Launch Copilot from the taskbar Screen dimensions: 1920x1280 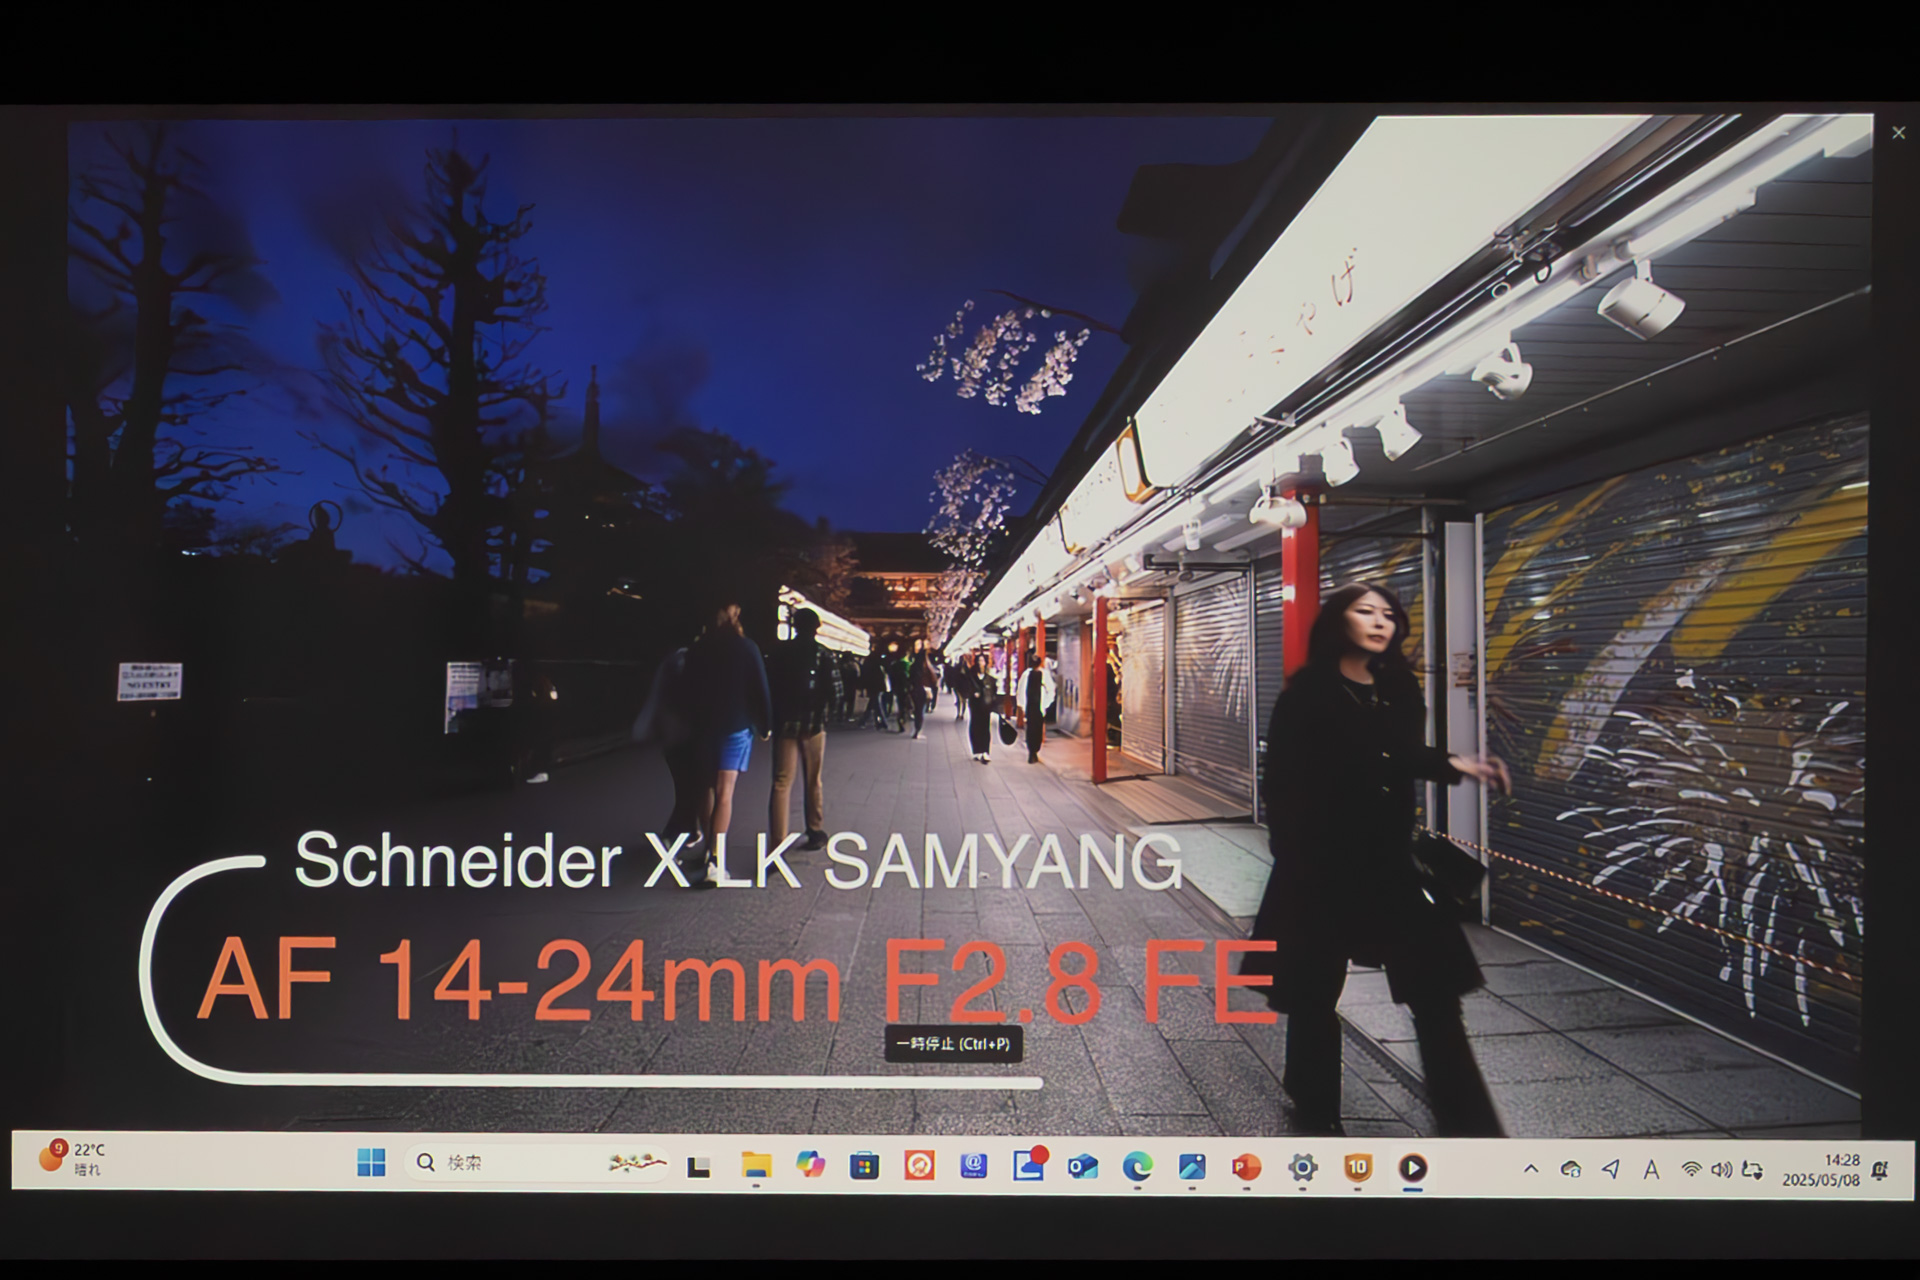[810, 1165]
